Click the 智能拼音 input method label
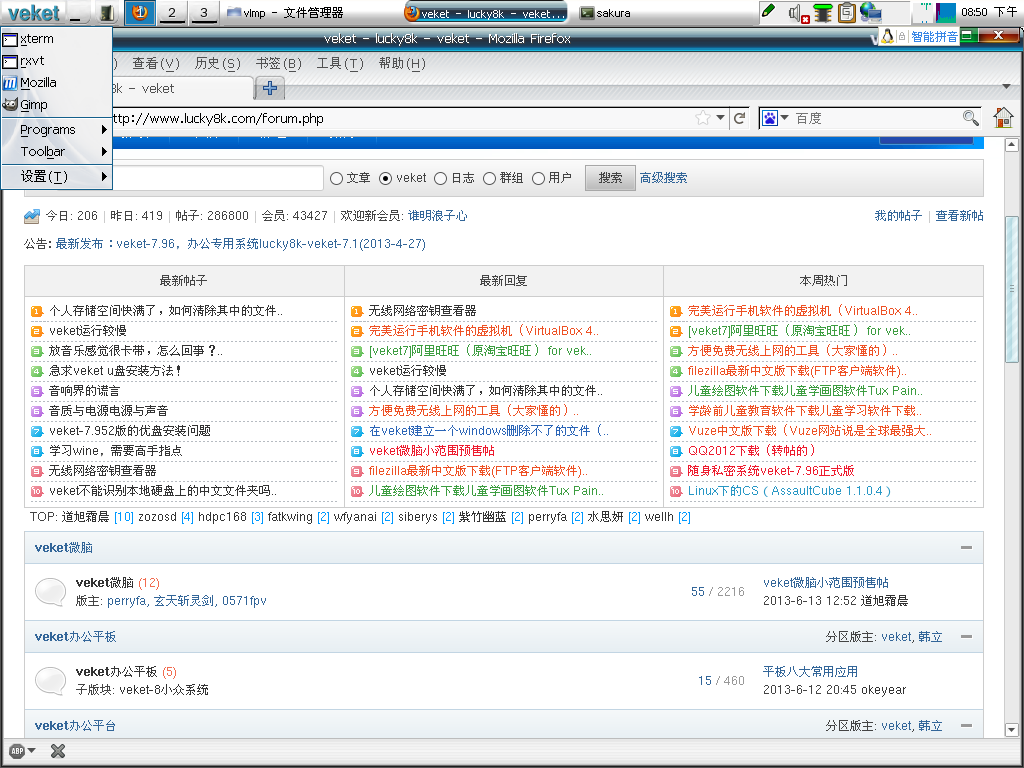The height and width of the screenshot is (768, 1024). pyautogui.click(x=934, y=37)
